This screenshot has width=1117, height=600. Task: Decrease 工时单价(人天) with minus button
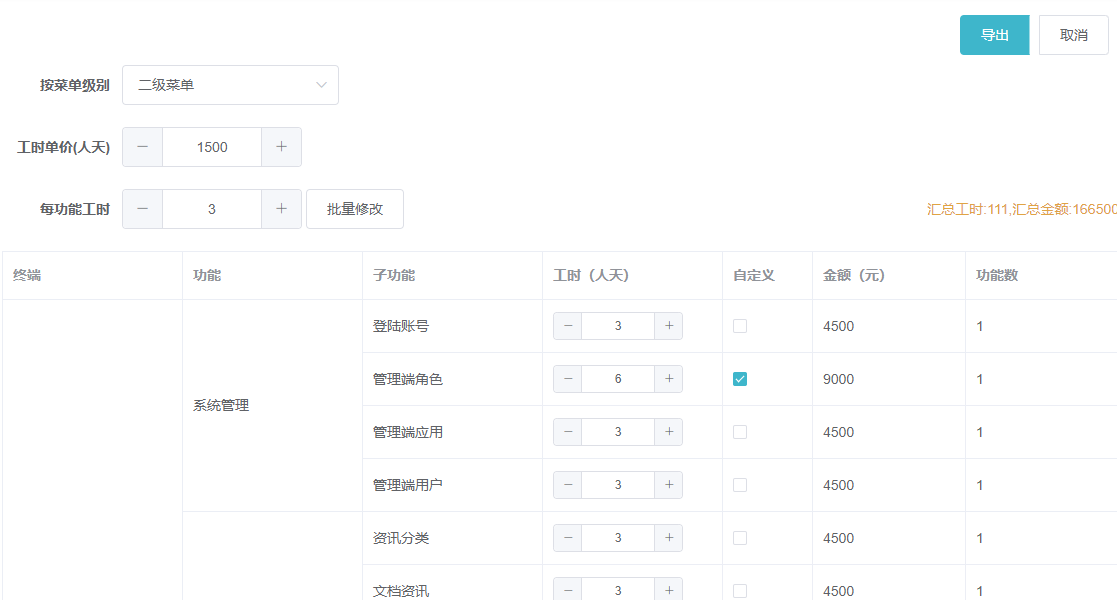(142, 147)
